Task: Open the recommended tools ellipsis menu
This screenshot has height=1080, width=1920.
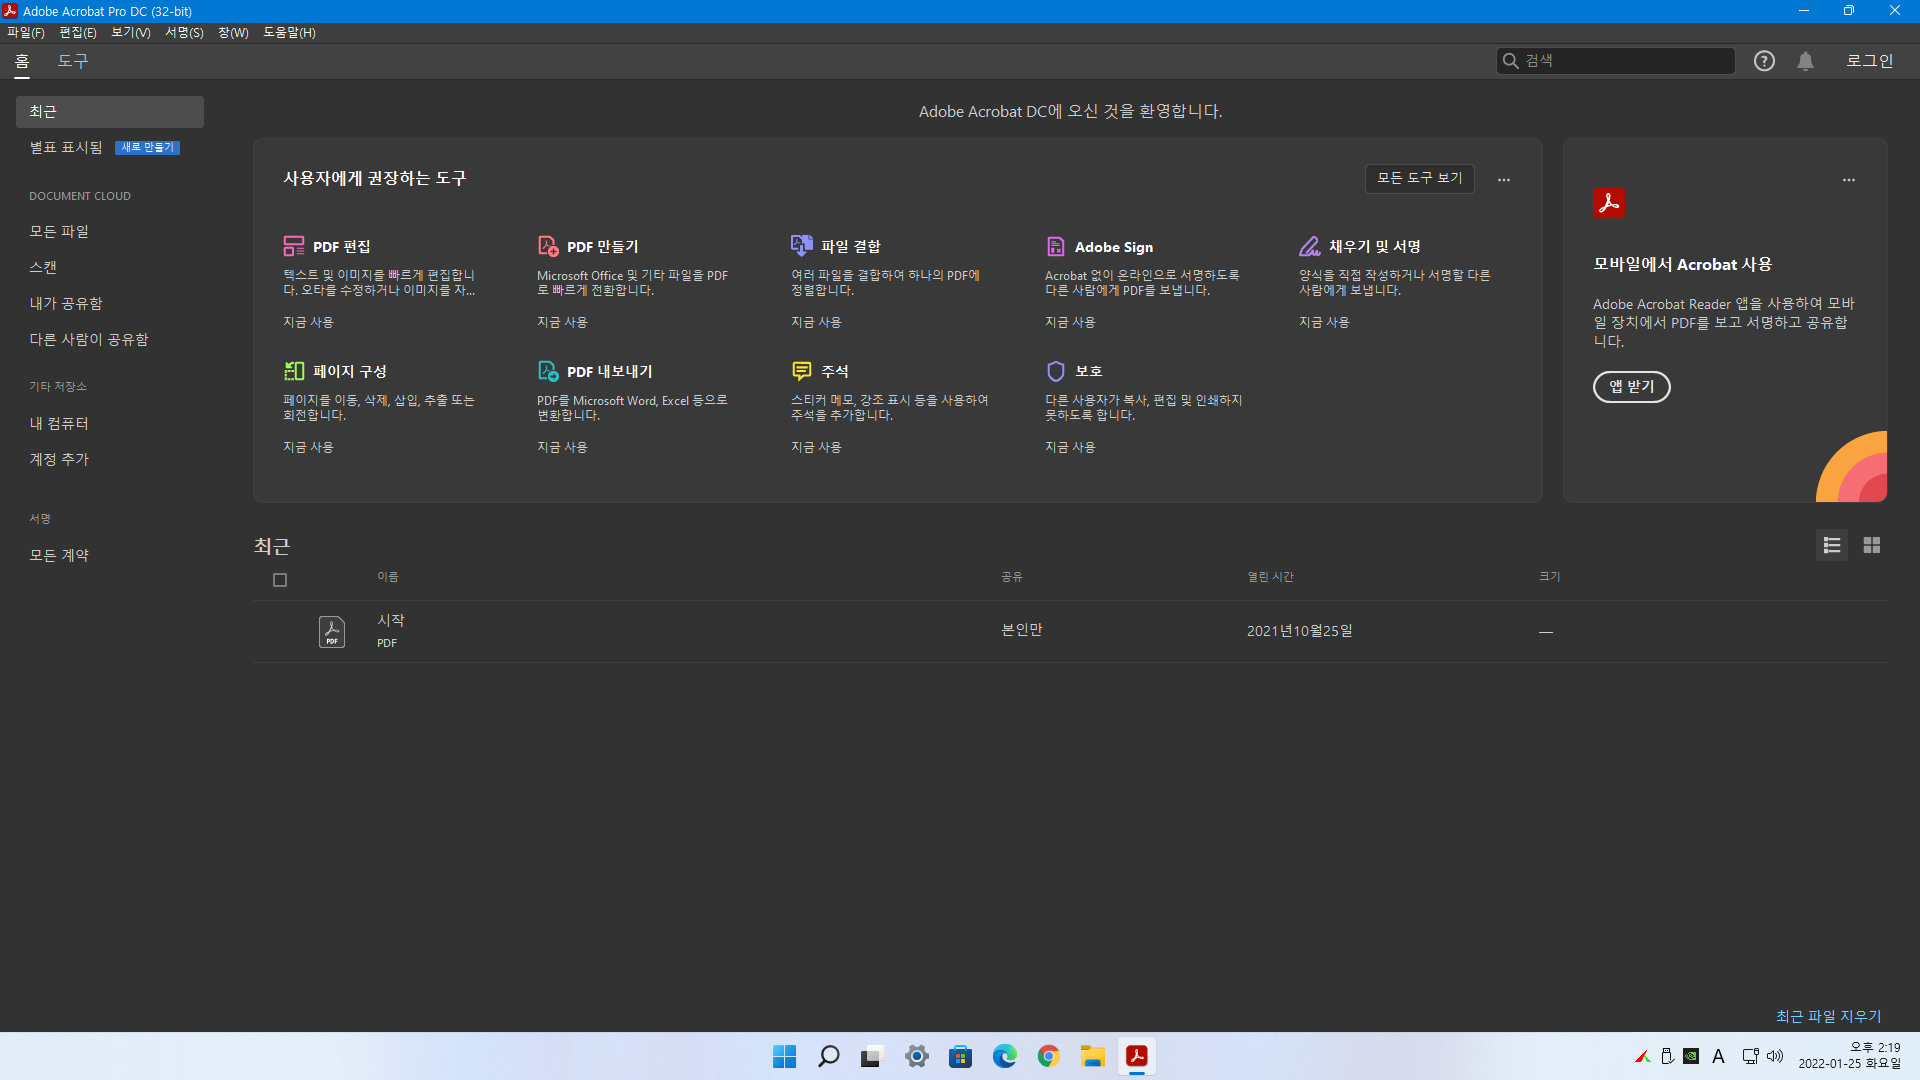Action: pyautogui.click(x=1504, y=179)
